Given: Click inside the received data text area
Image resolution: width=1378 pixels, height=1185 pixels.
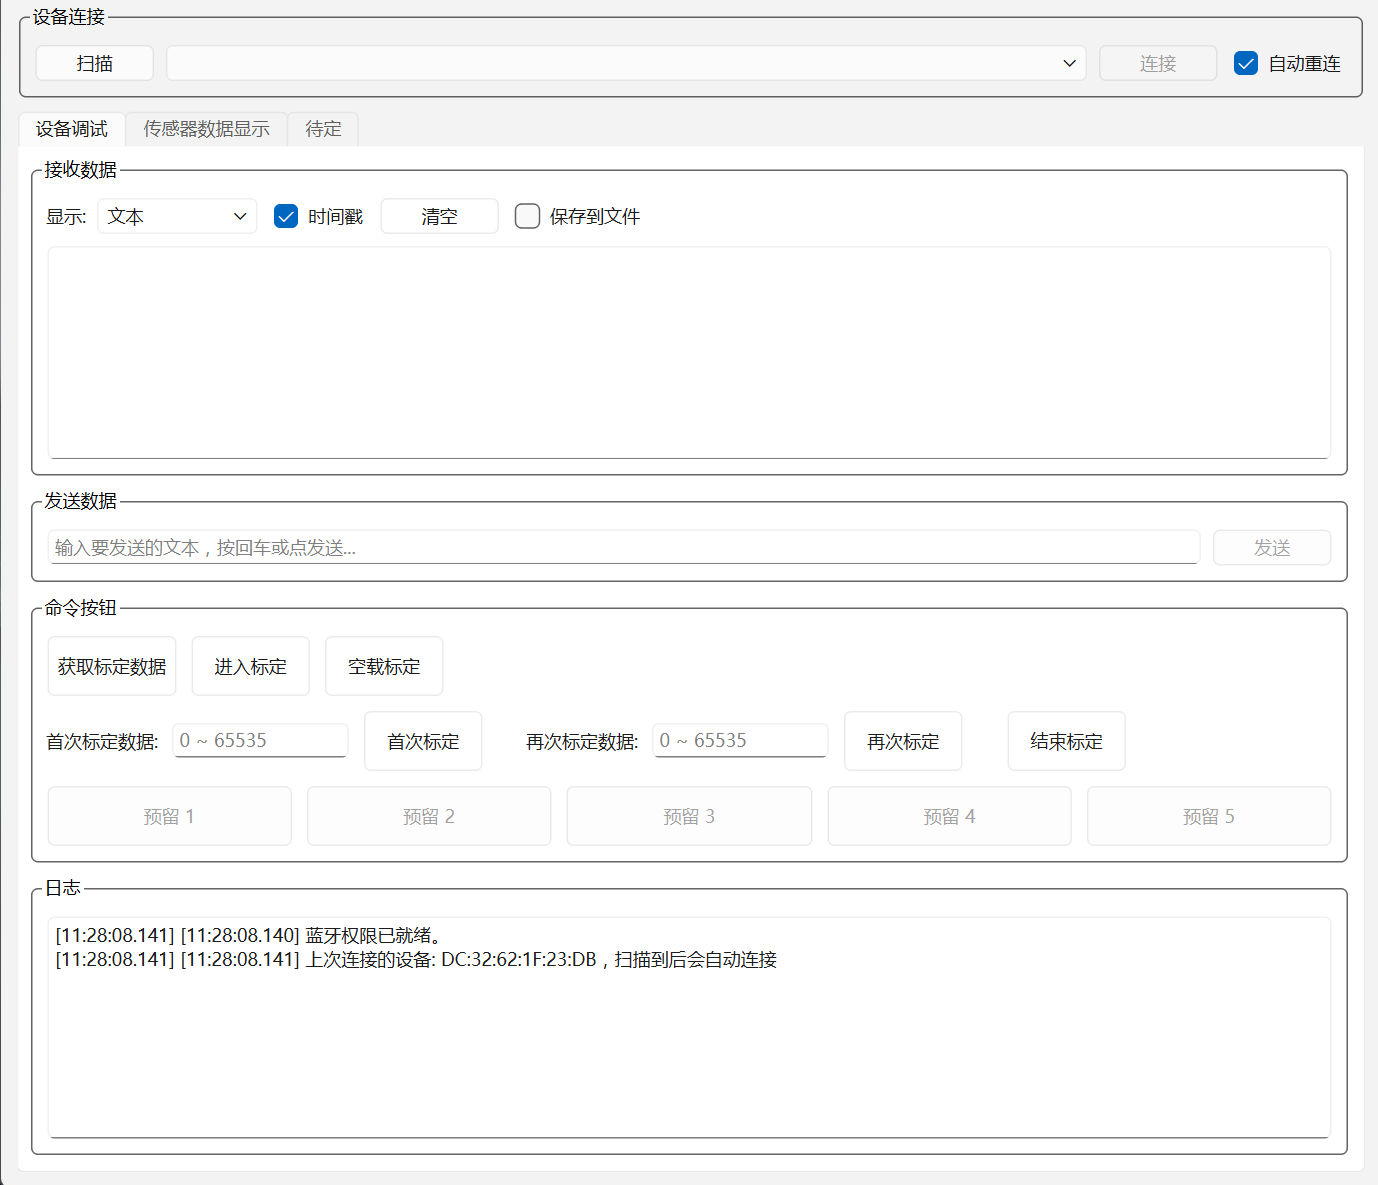Looking at the screenshot, I should click(x=689, y=353).
